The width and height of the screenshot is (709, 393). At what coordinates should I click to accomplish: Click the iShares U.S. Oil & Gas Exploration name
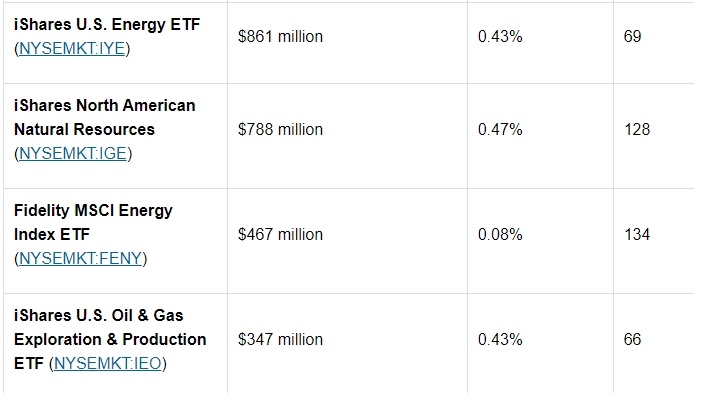tap(110, 327)
